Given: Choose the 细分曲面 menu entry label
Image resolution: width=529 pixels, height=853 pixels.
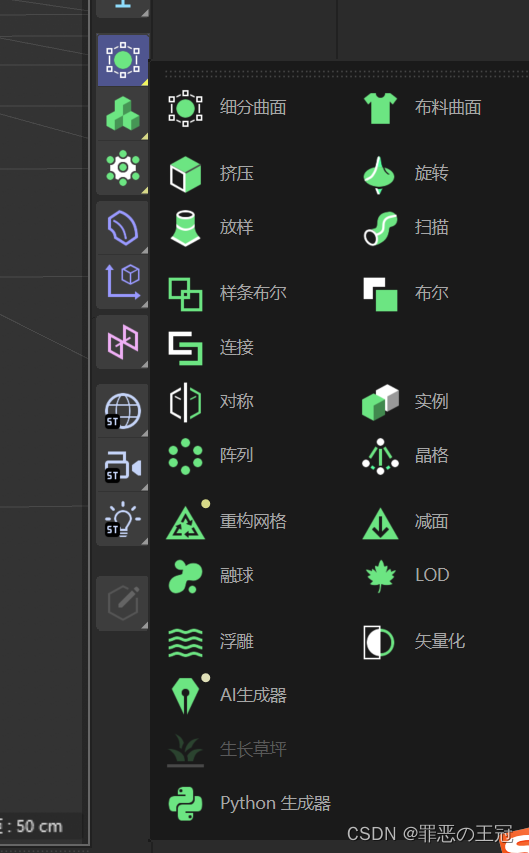Looking at the screenshot, I should 253,108.
